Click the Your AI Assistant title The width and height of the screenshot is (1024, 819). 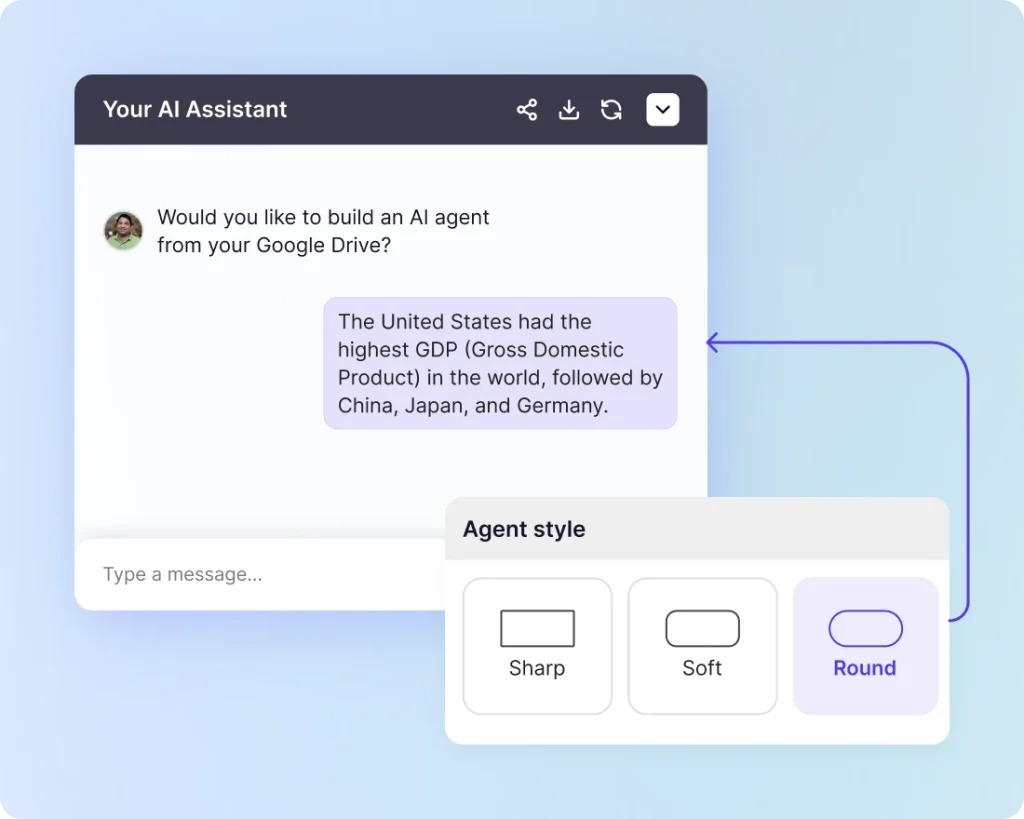195,109
